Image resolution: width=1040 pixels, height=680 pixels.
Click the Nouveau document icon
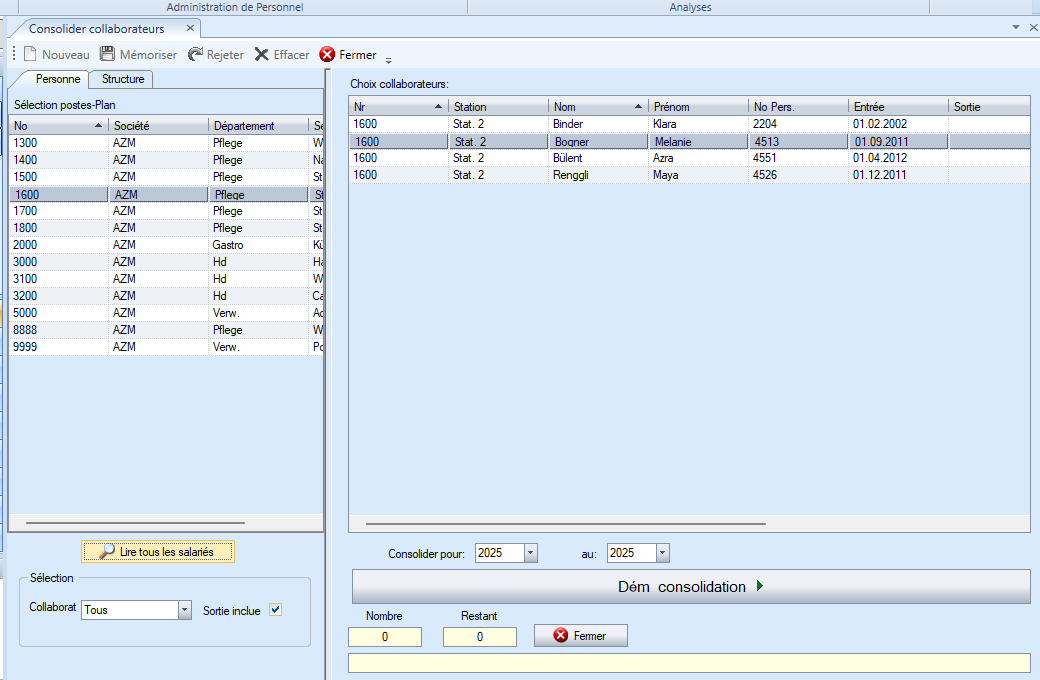(30, 55)
